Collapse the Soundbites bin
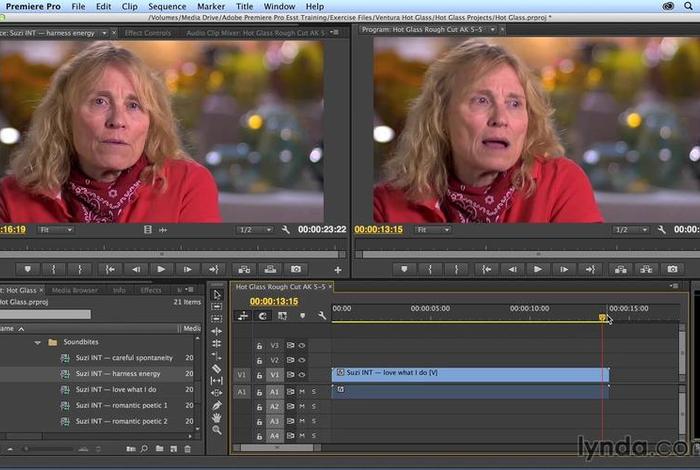 click(x=38, y=342)
